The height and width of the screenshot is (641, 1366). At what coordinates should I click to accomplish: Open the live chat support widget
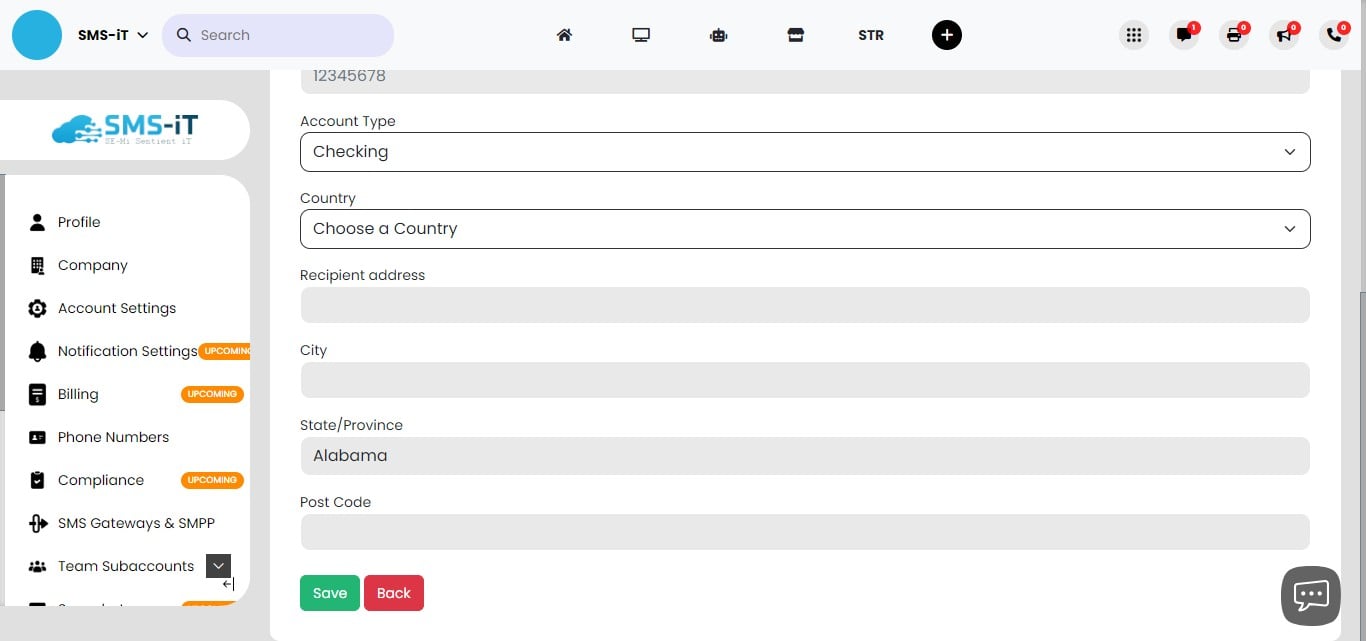pos(1310,595)
